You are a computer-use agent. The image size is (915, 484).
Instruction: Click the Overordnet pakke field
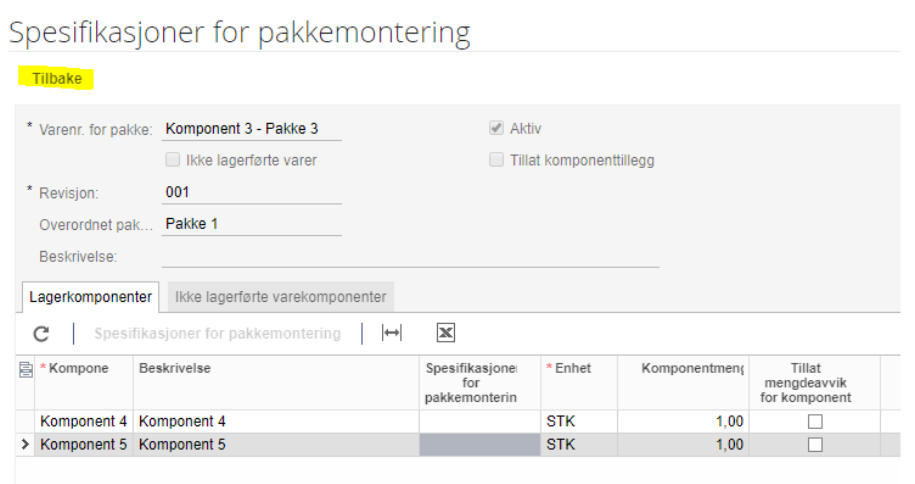click(252, 224)
